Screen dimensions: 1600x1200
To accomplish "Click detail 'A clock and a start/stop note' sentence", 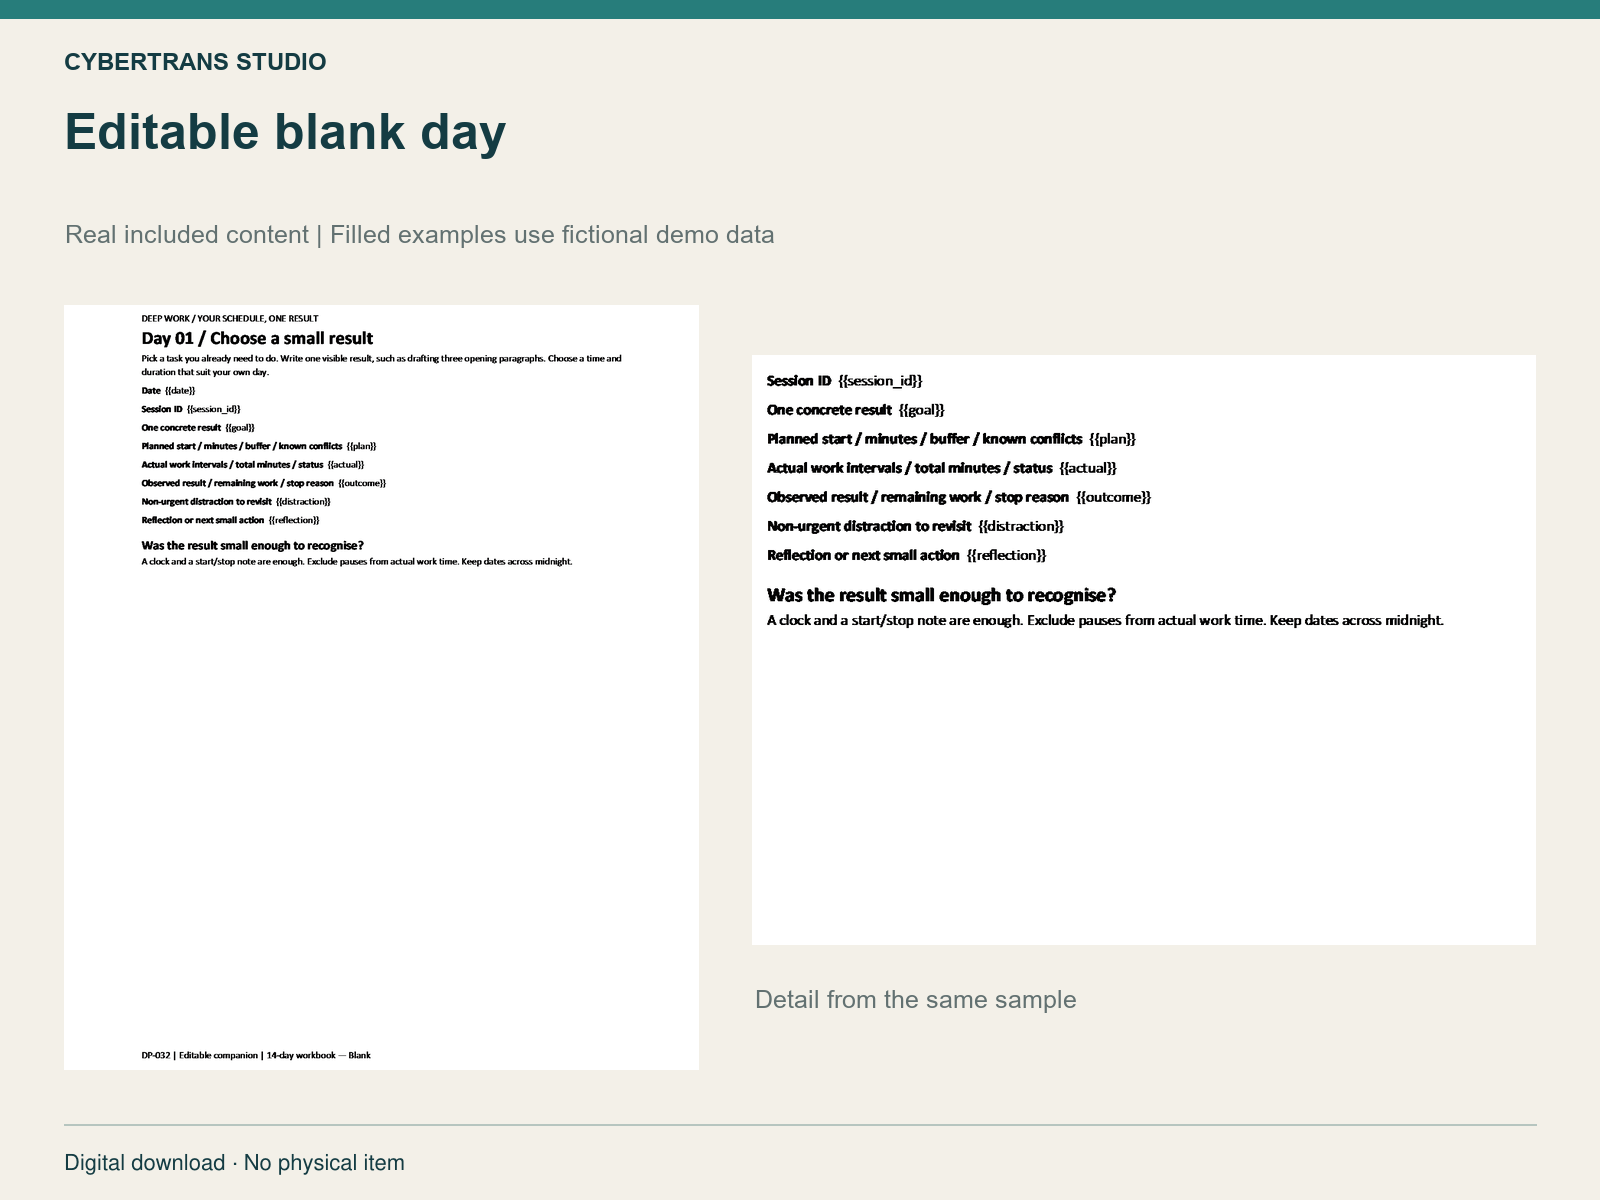I will point(1105,620).
